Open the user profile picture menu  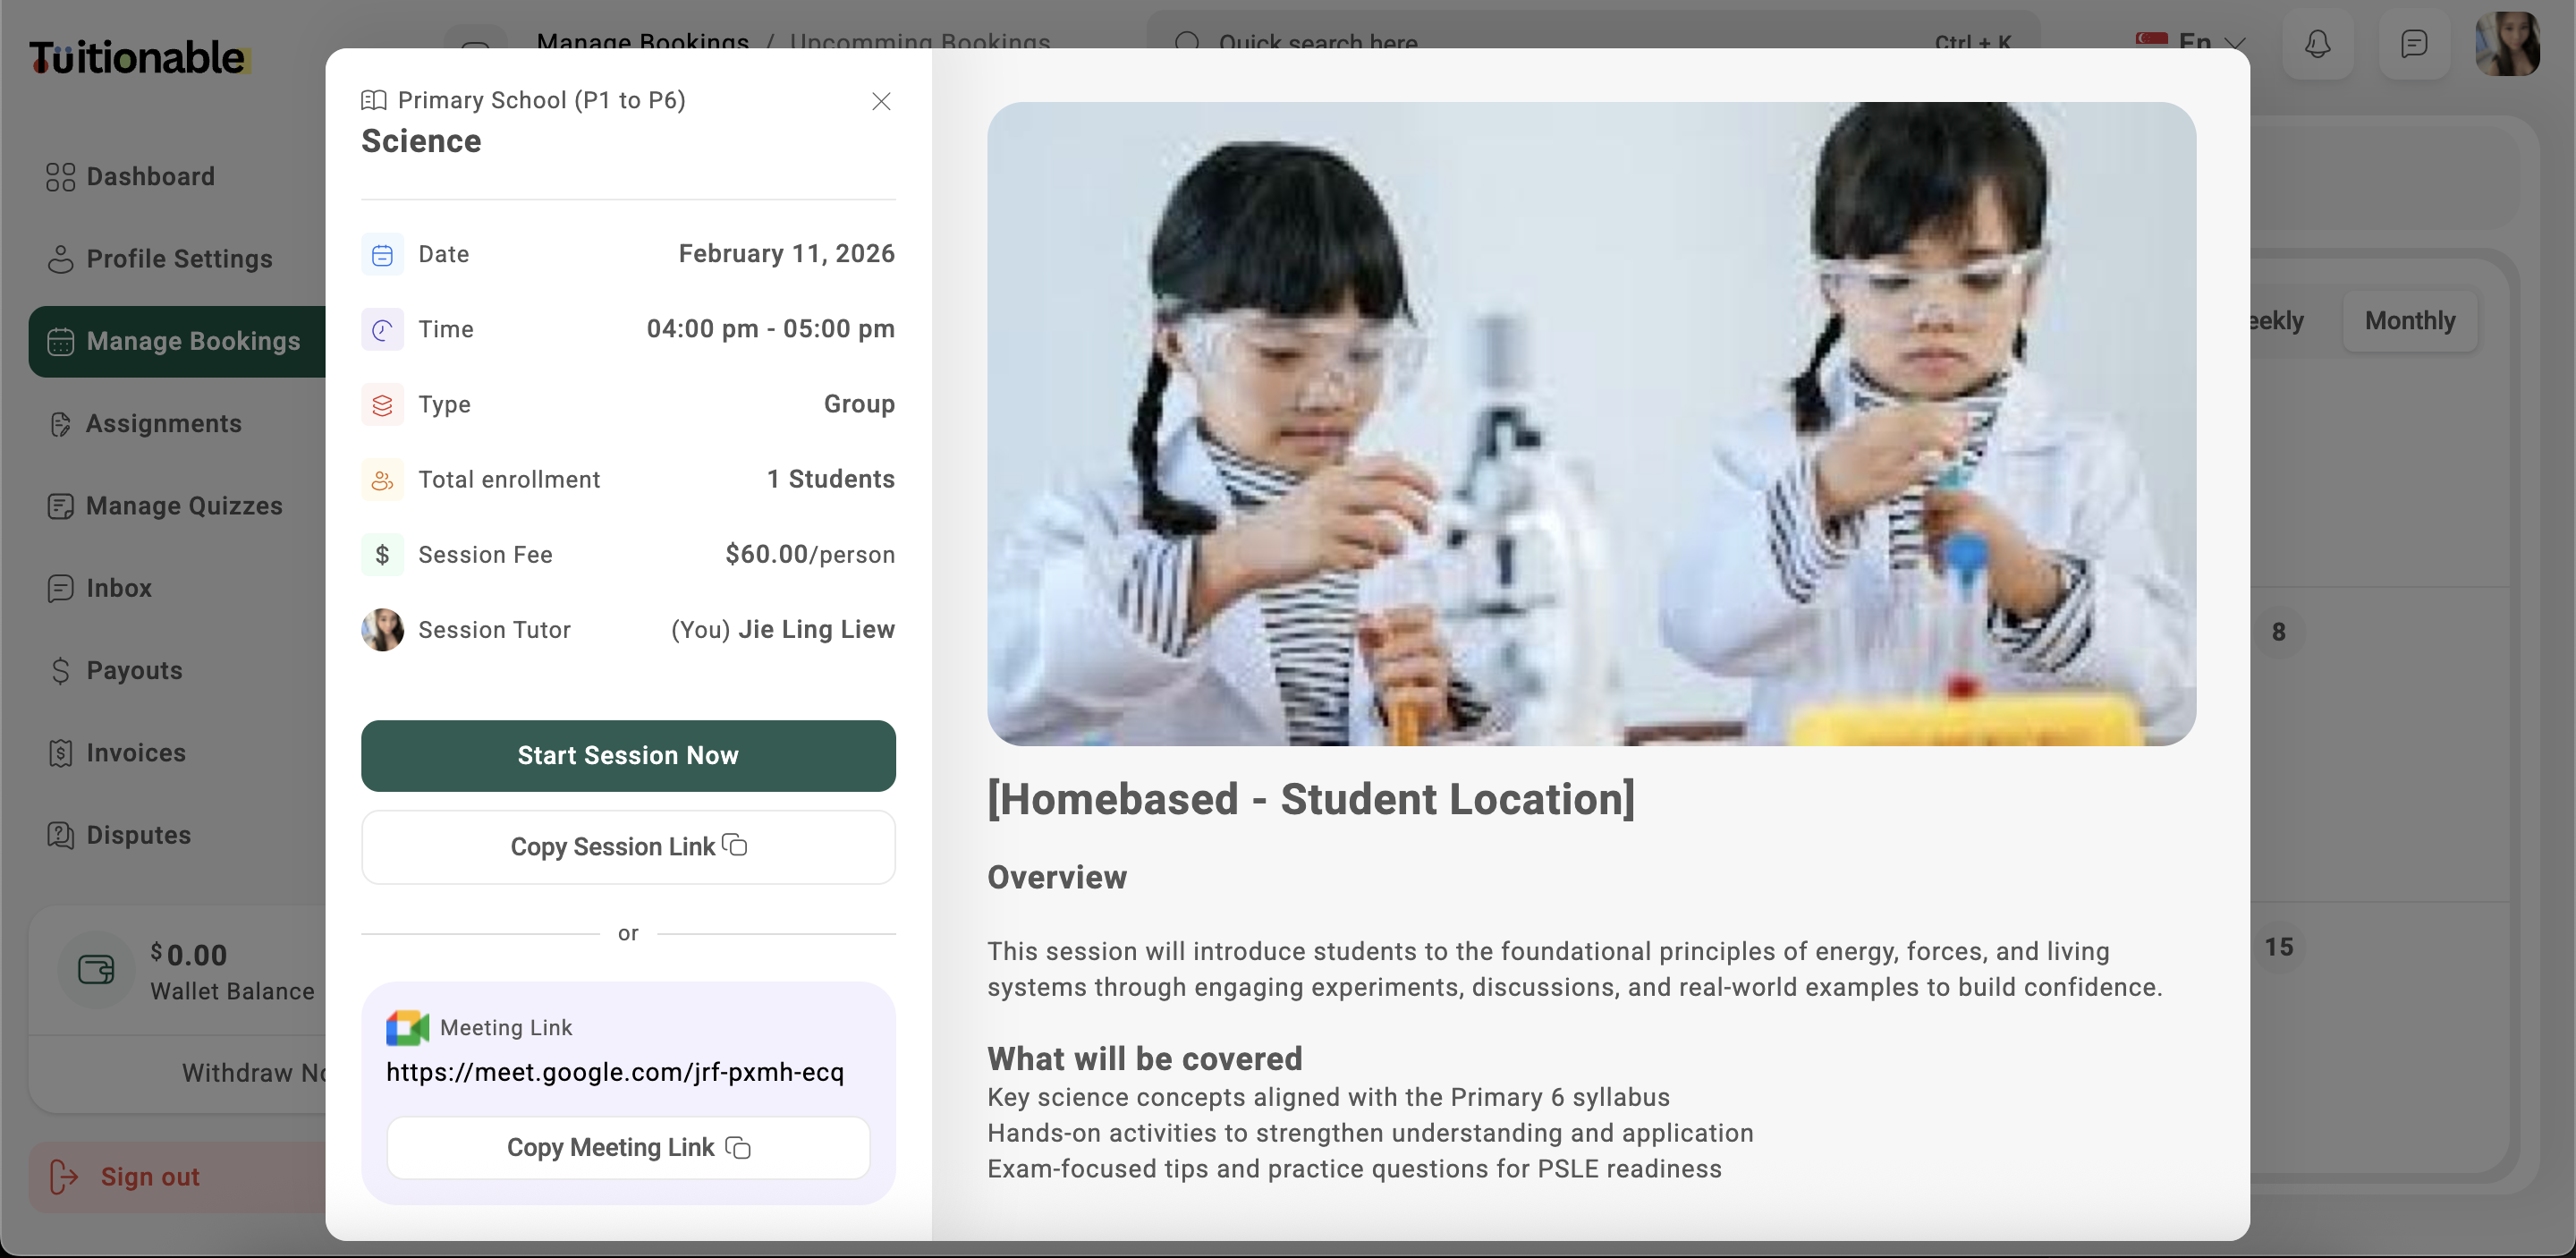[2506, 44]
